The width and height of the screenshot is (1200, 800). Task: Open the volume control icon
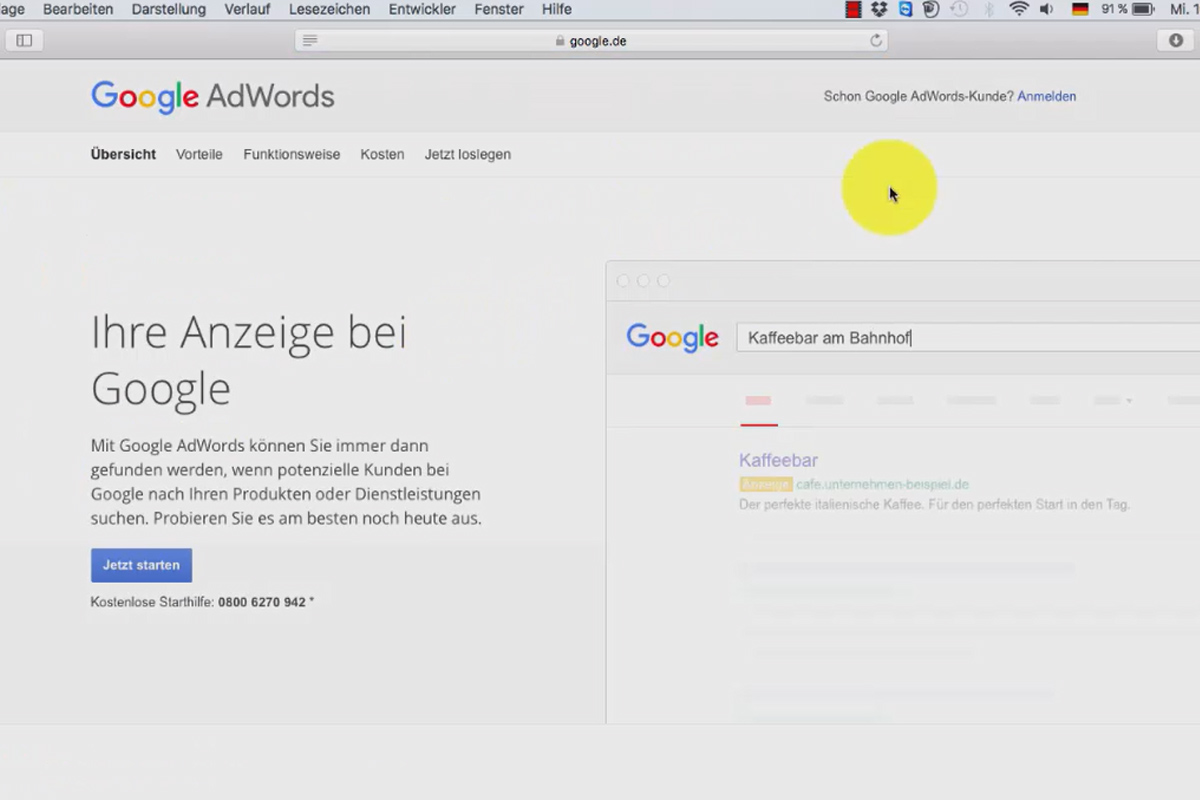coord(1047,9)
